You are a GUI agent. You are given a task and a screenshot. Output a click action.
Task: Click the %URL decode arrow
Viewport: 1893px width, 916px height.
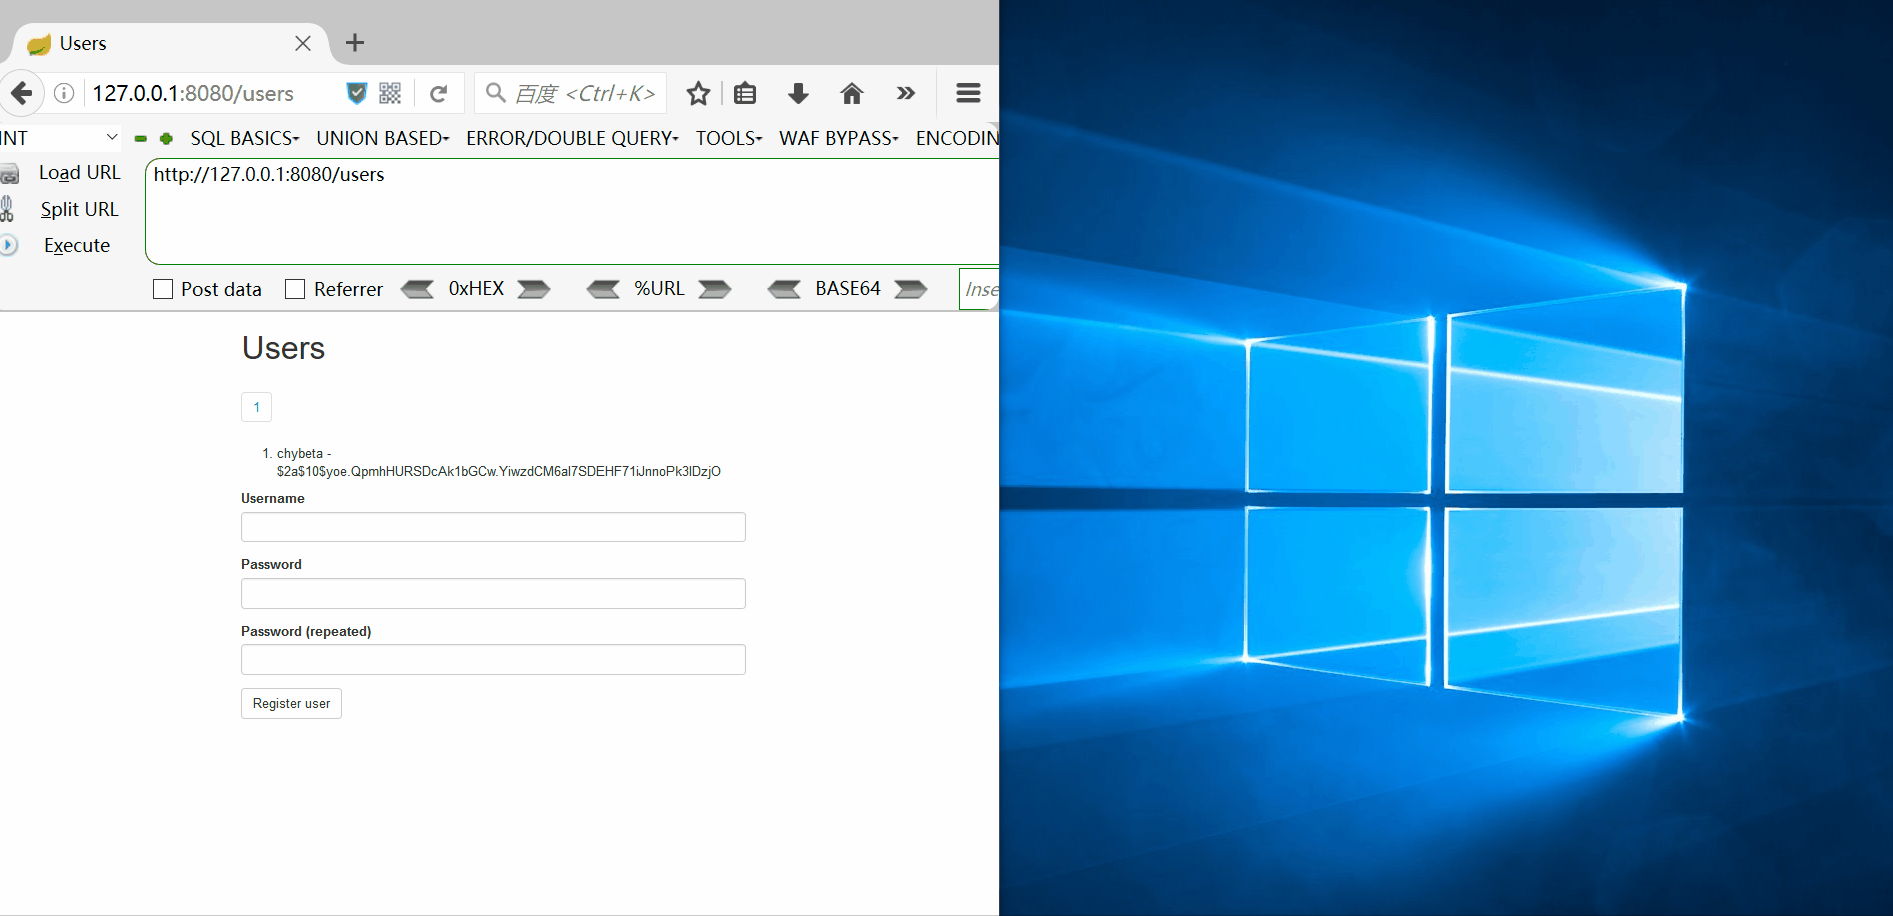pos(603,288)
